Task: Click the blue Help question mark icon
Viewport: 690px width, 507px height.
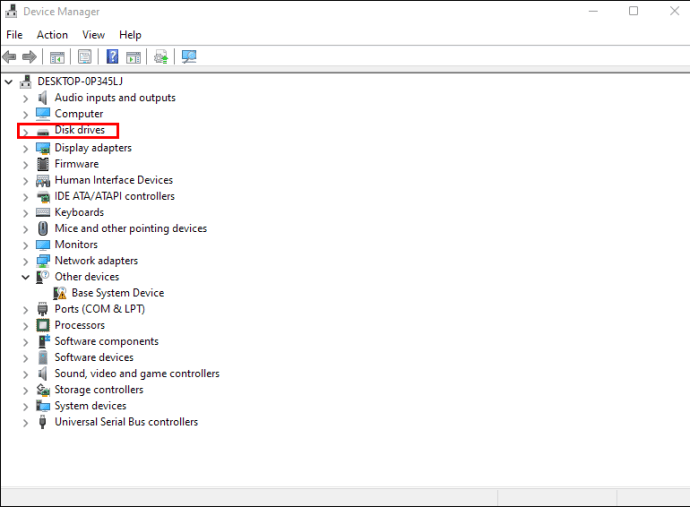Action: 113,56
